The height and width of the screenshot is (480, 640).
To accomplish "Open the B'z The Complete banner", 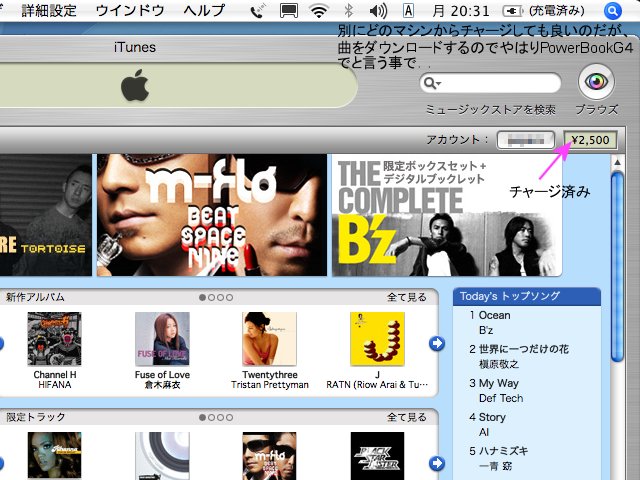I will 447,215.
